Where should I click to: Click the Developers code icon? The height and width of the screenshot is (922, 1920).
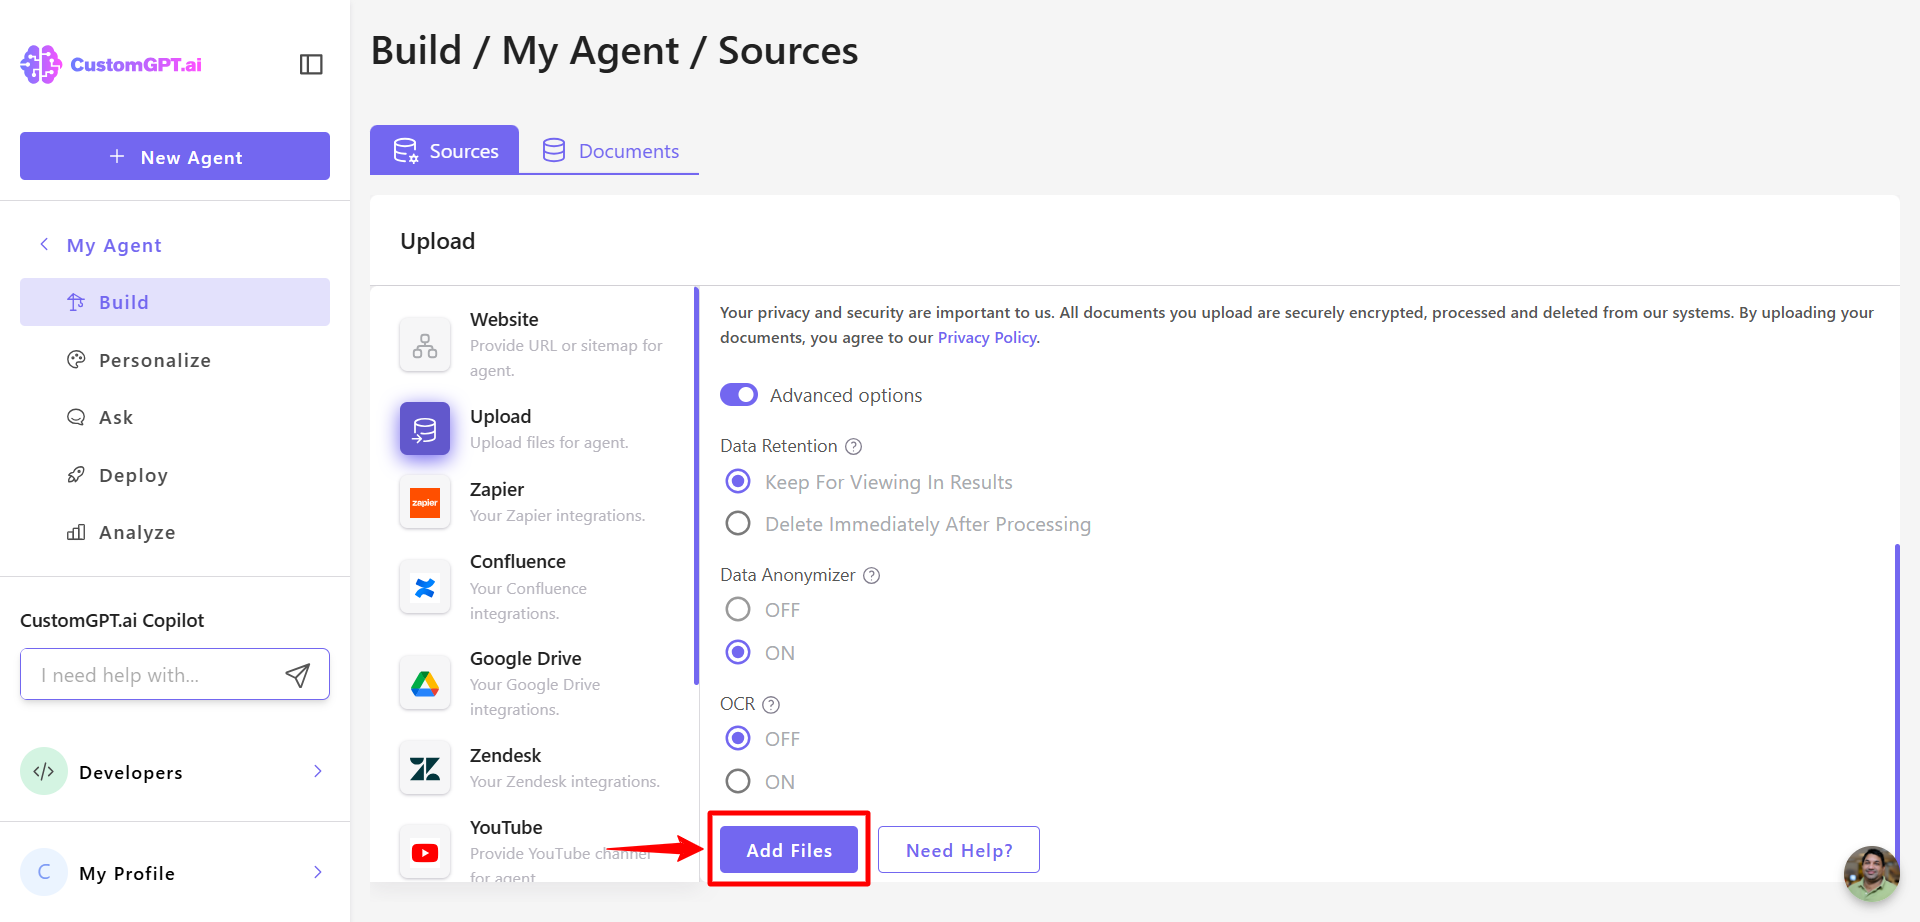pos(44,771)
